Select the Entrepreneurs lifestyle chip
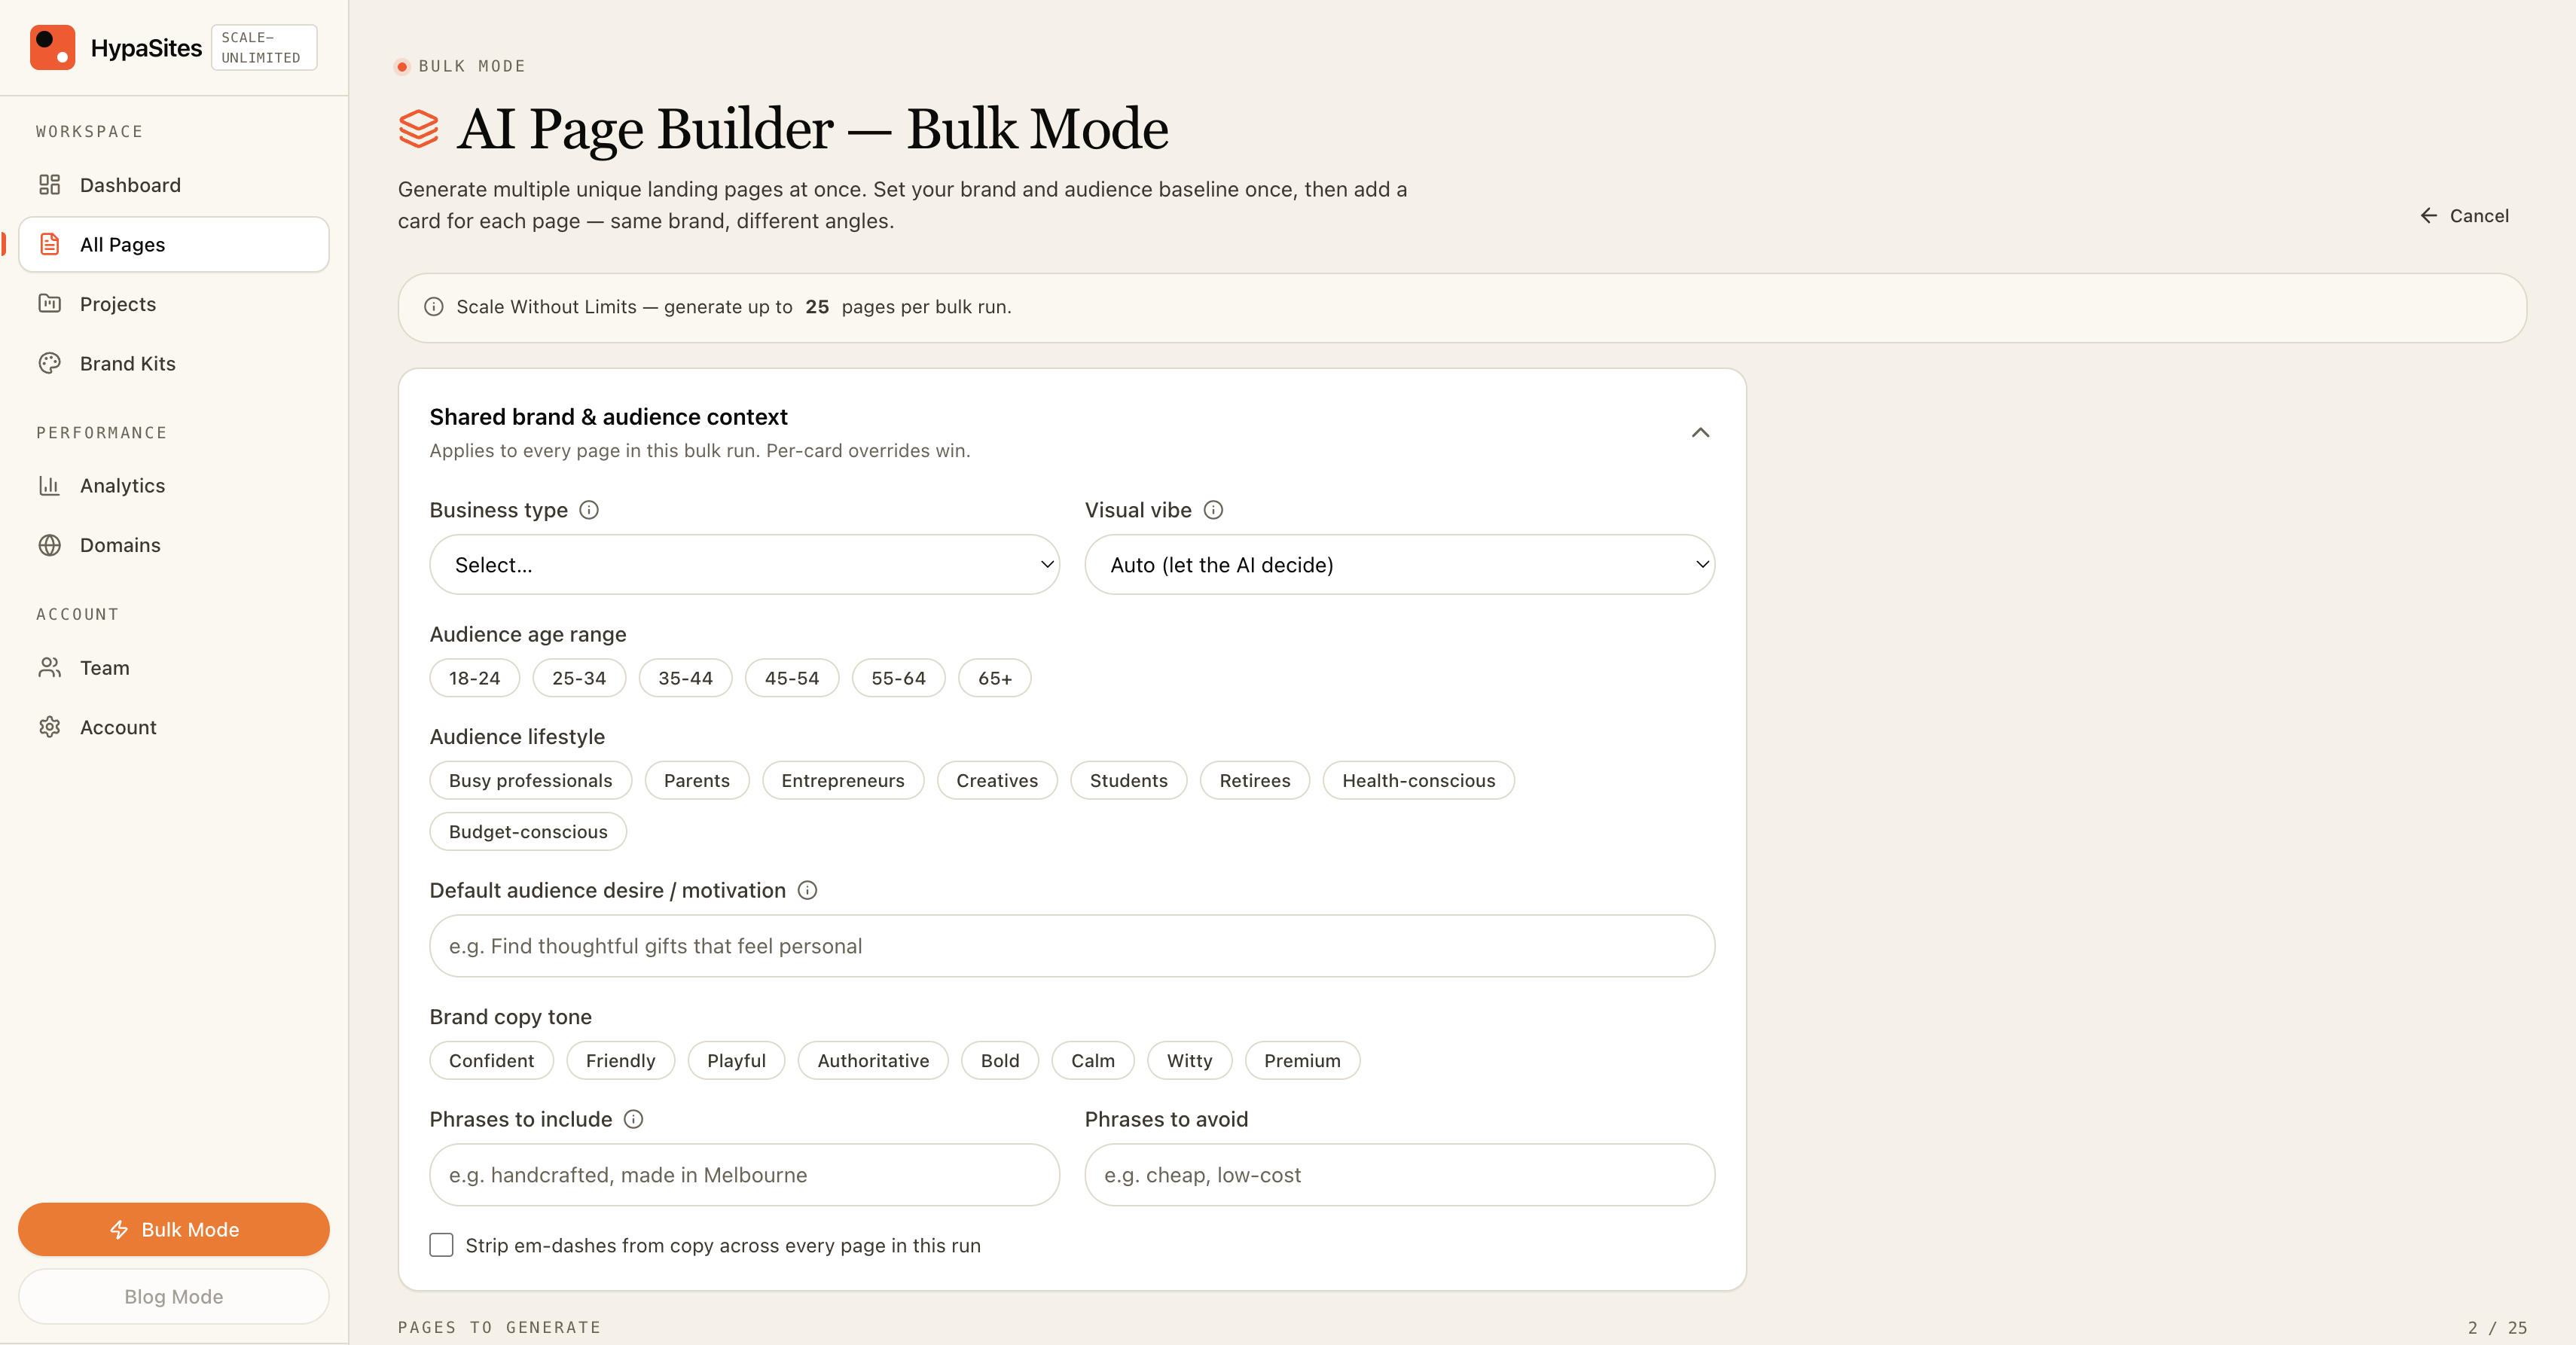Viewport: 2576px width, 1345px height. (x=842, y=780)
